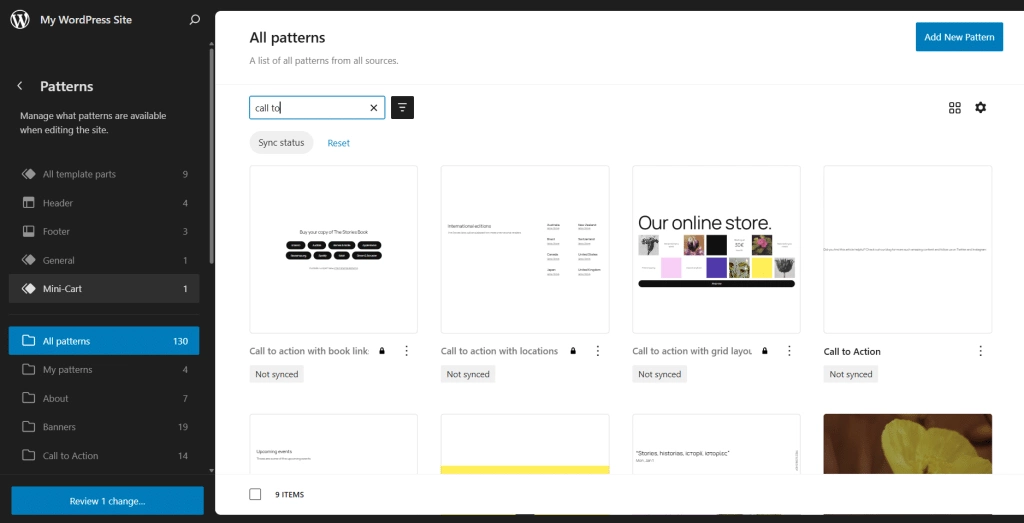The width and height of the screenshot is (1024, 523).
Task: Open the filter options icon button
Action: click(402, 108)
